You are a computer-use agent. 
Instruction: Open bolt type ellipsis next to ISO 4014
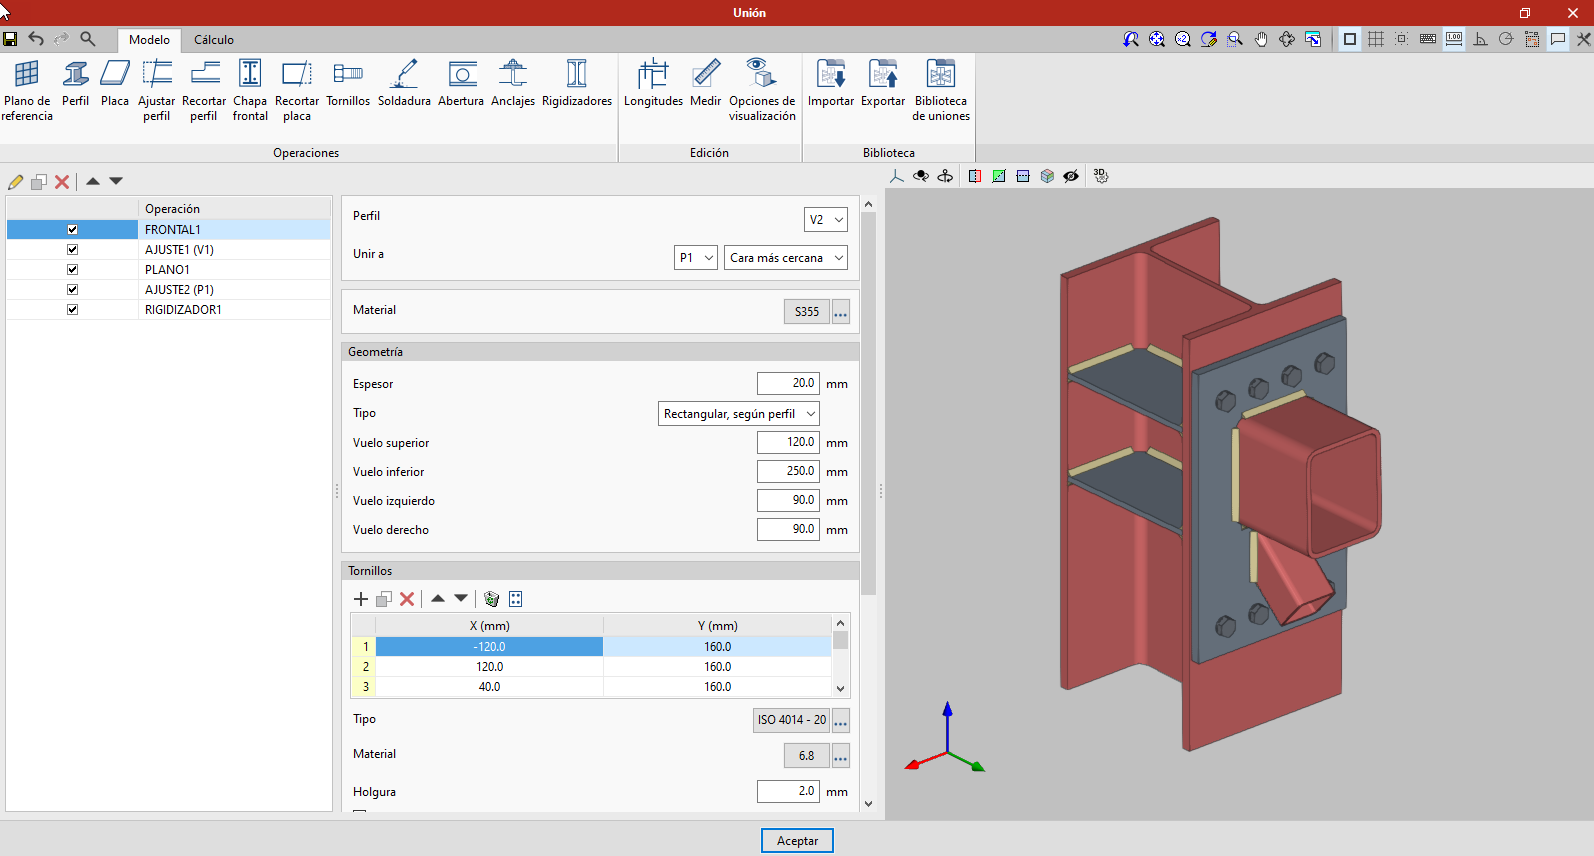click(841, 720)
